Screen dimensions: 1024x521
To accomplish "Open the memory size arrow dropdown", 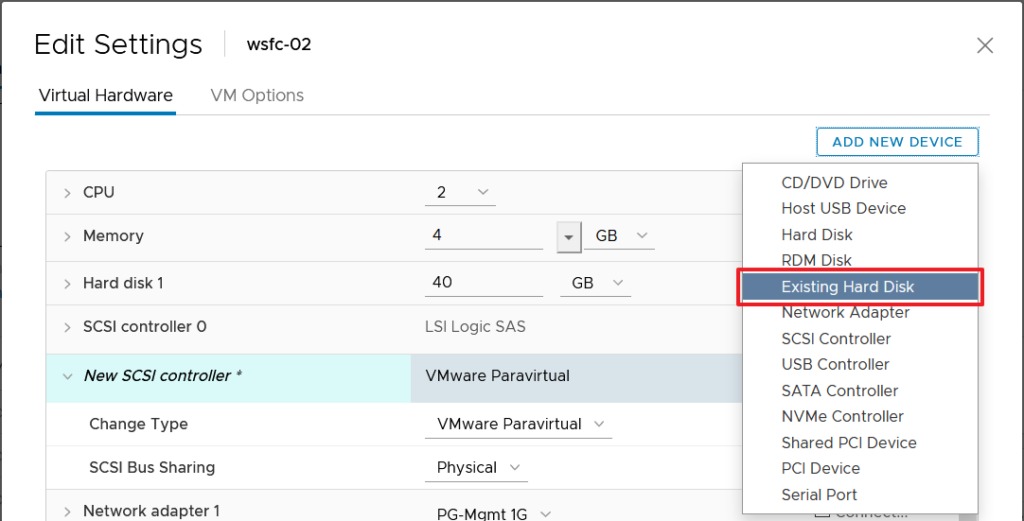I will tap(569, 237).
